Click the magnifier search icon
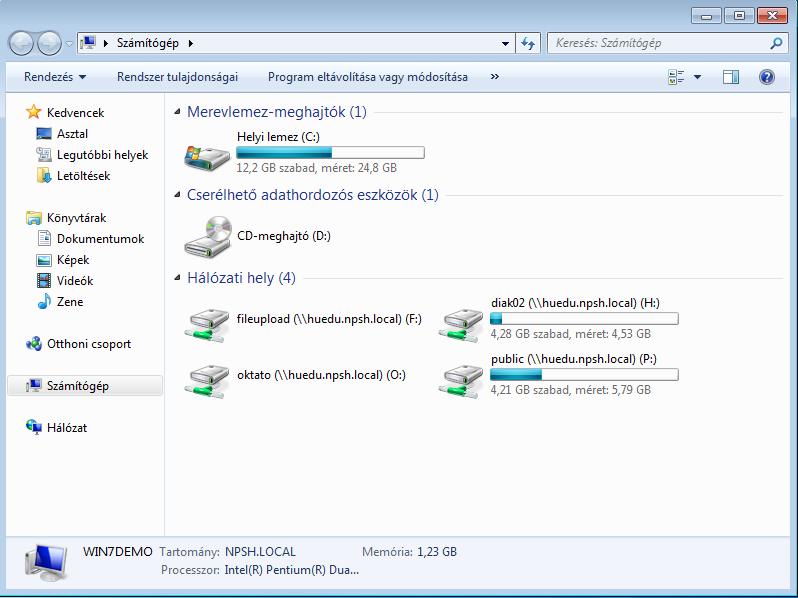Image resolution: width=798 pixels, height=598 pixels. click(776, 43)
